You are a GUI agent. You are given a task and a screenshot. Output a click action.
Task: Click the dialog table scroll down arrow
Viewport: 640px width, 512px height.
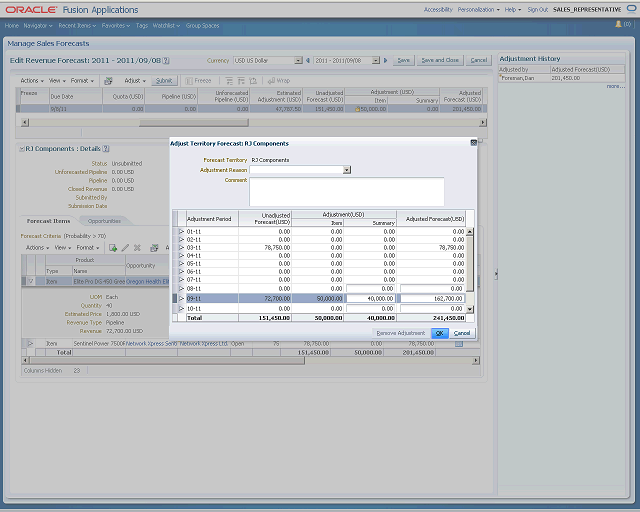pos(470,309)
